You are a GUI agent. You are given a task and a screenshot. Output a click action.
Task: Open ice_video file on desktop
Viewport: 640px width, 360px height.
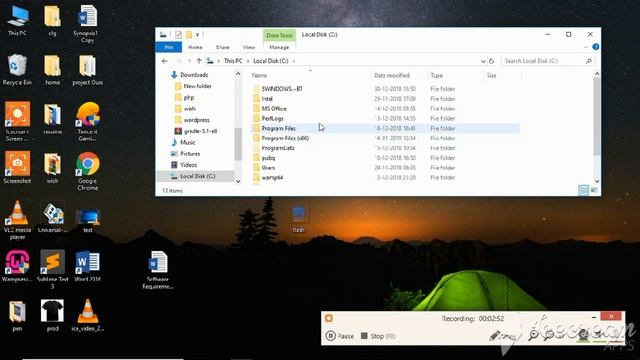point(87,315)
